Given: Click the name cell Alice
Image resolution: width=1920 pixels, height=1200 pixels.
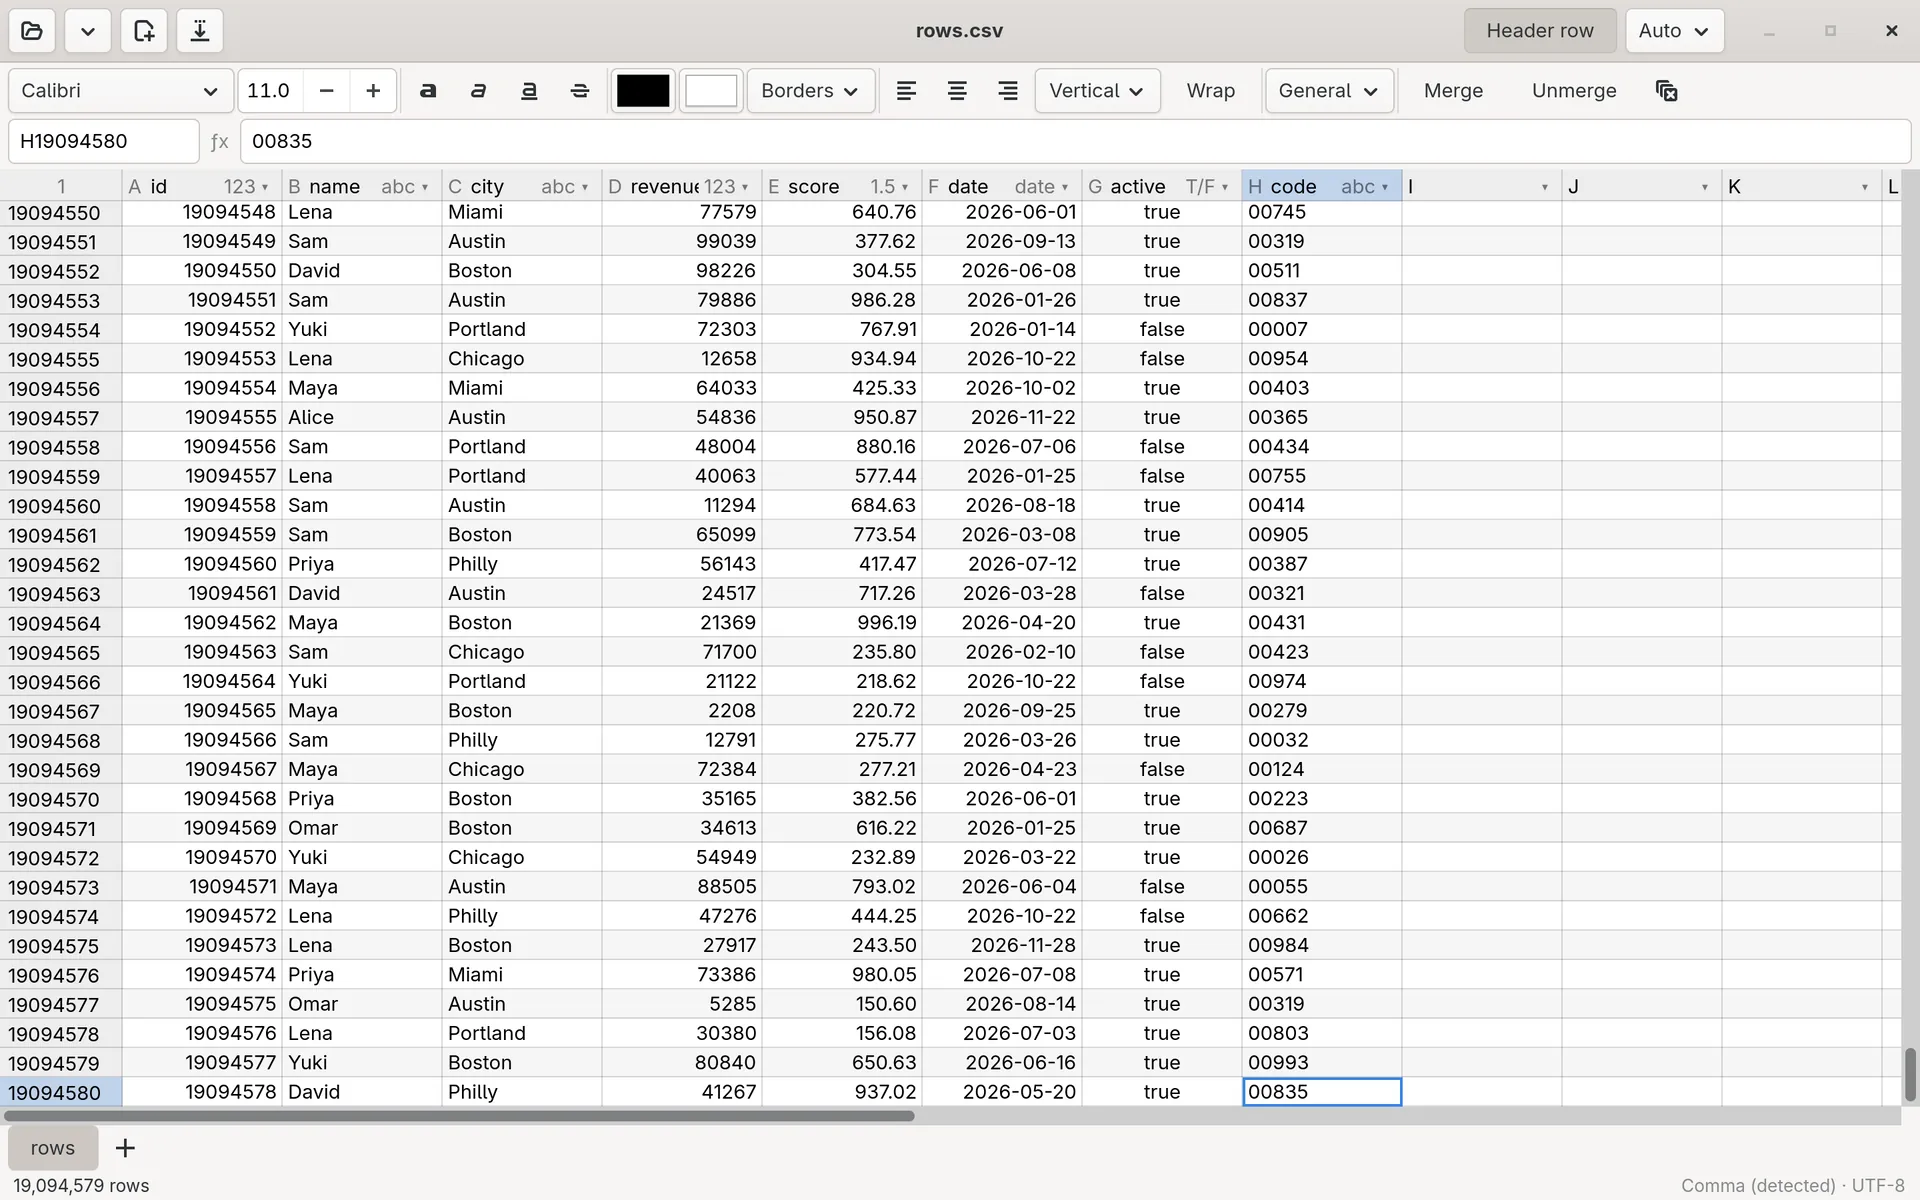Looking at the screenshot, I should pos(362,417).
